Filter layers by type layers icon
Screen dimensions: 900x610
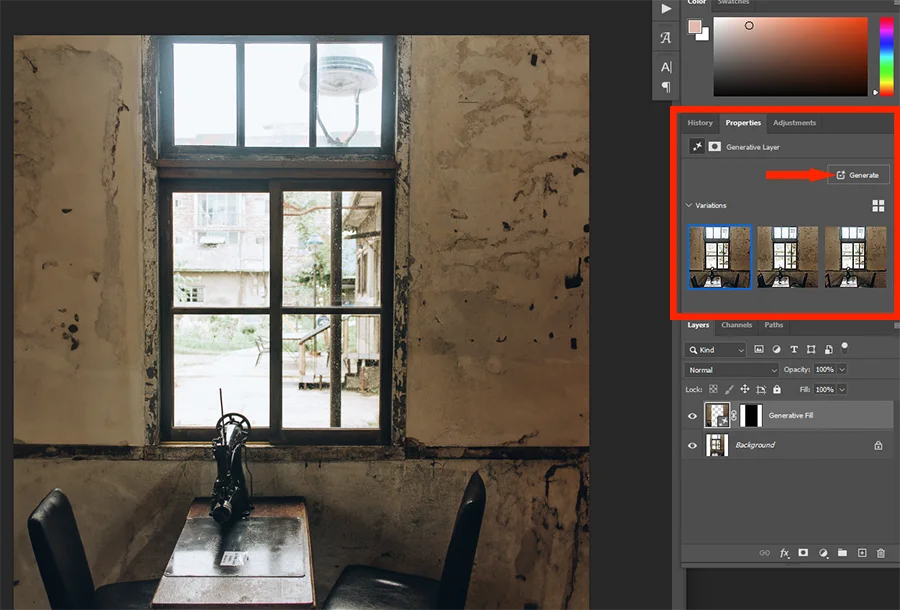[794, 349]
